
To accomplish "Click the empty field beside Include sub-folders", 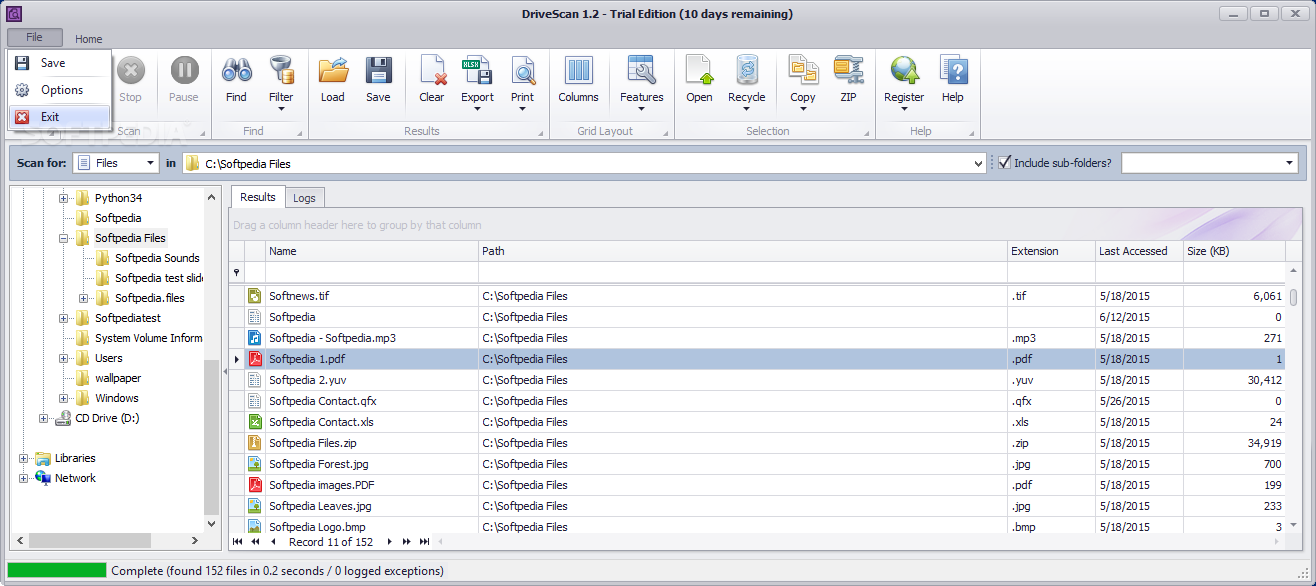I will coord(1209,163).
